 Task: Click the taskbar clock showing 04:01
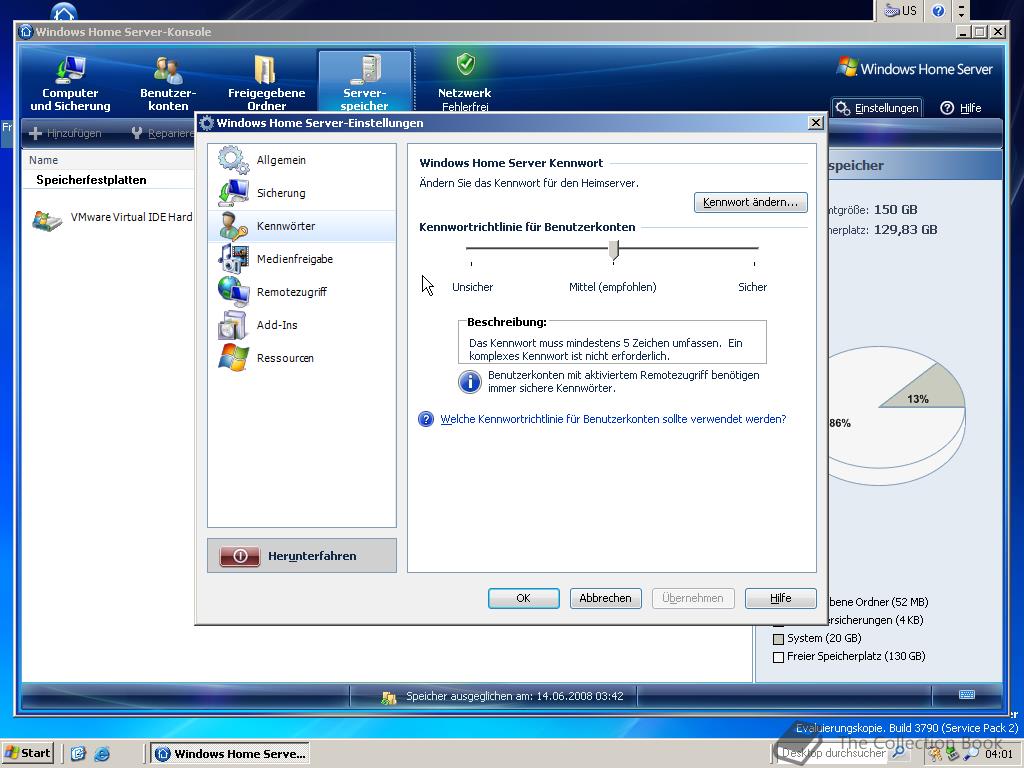[999, 754]
